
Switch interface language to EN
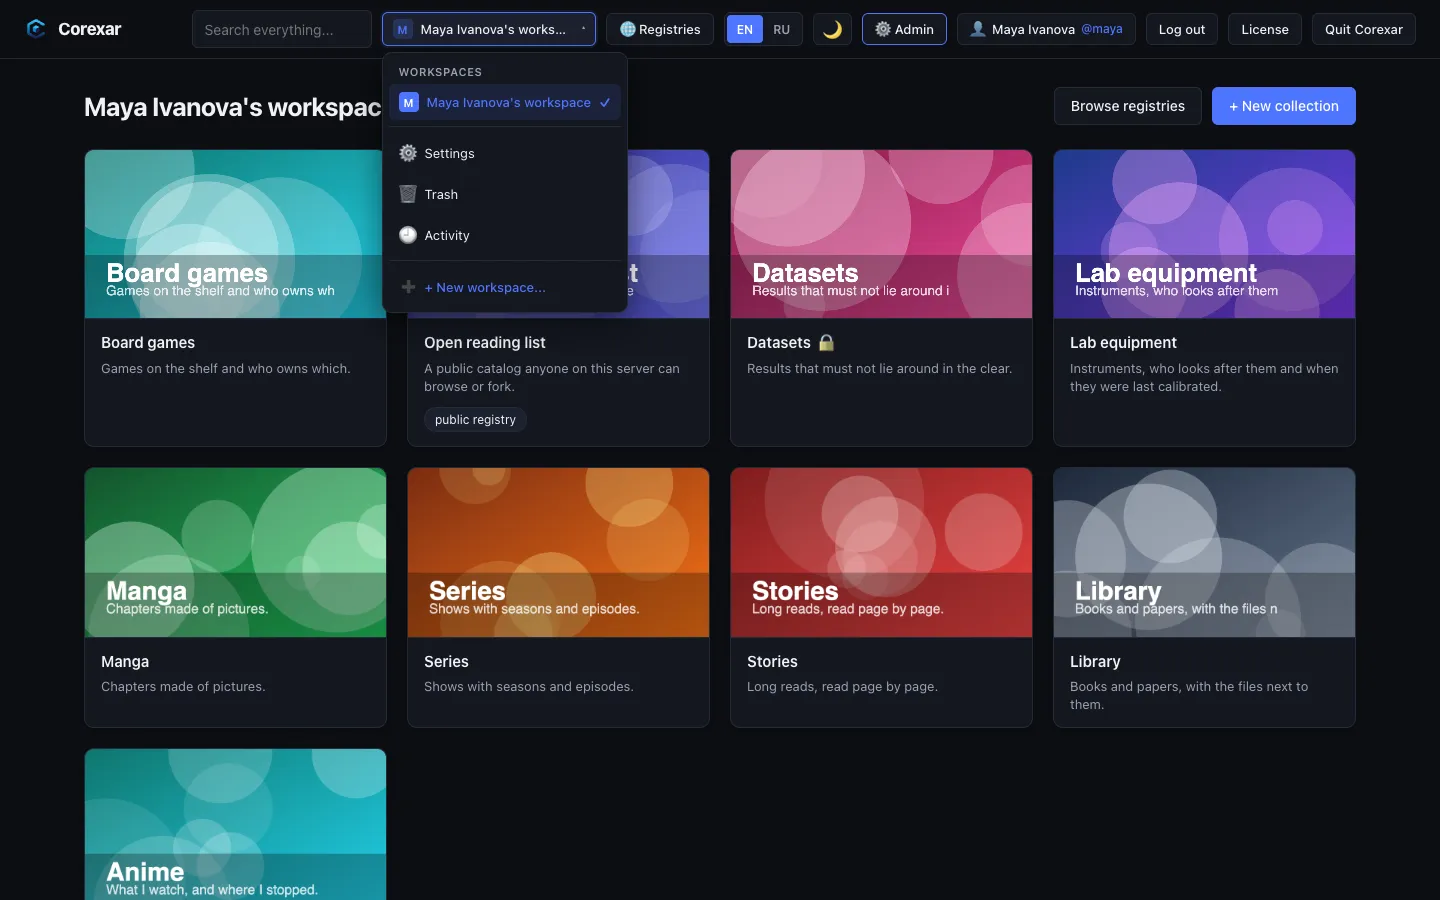click(745, 30)
